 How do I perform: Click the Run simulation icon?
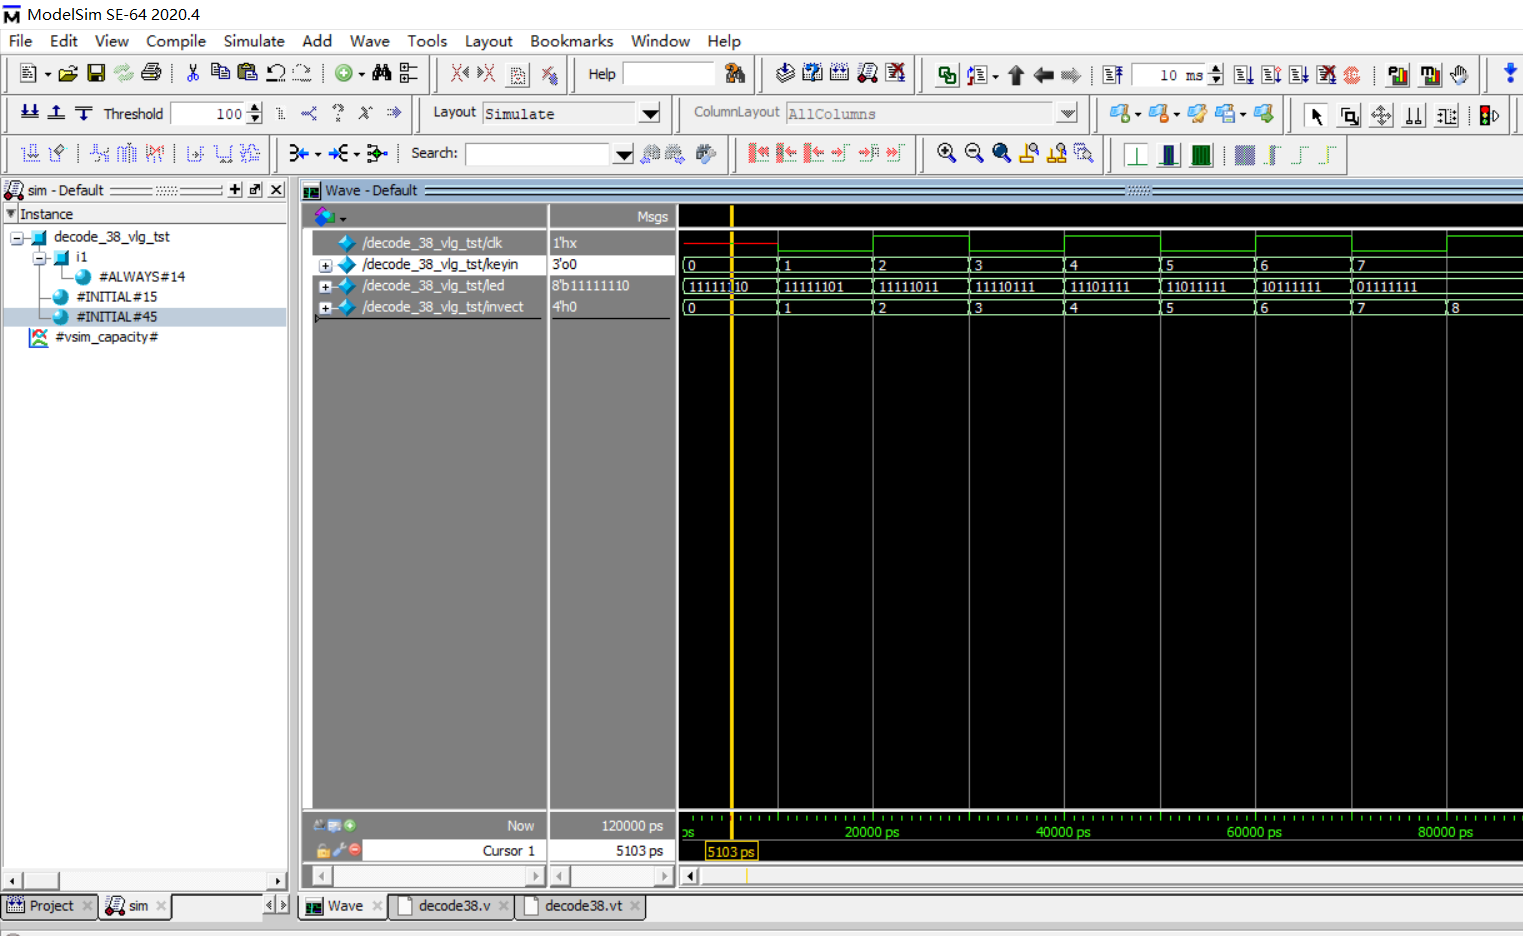(1244, 74)
